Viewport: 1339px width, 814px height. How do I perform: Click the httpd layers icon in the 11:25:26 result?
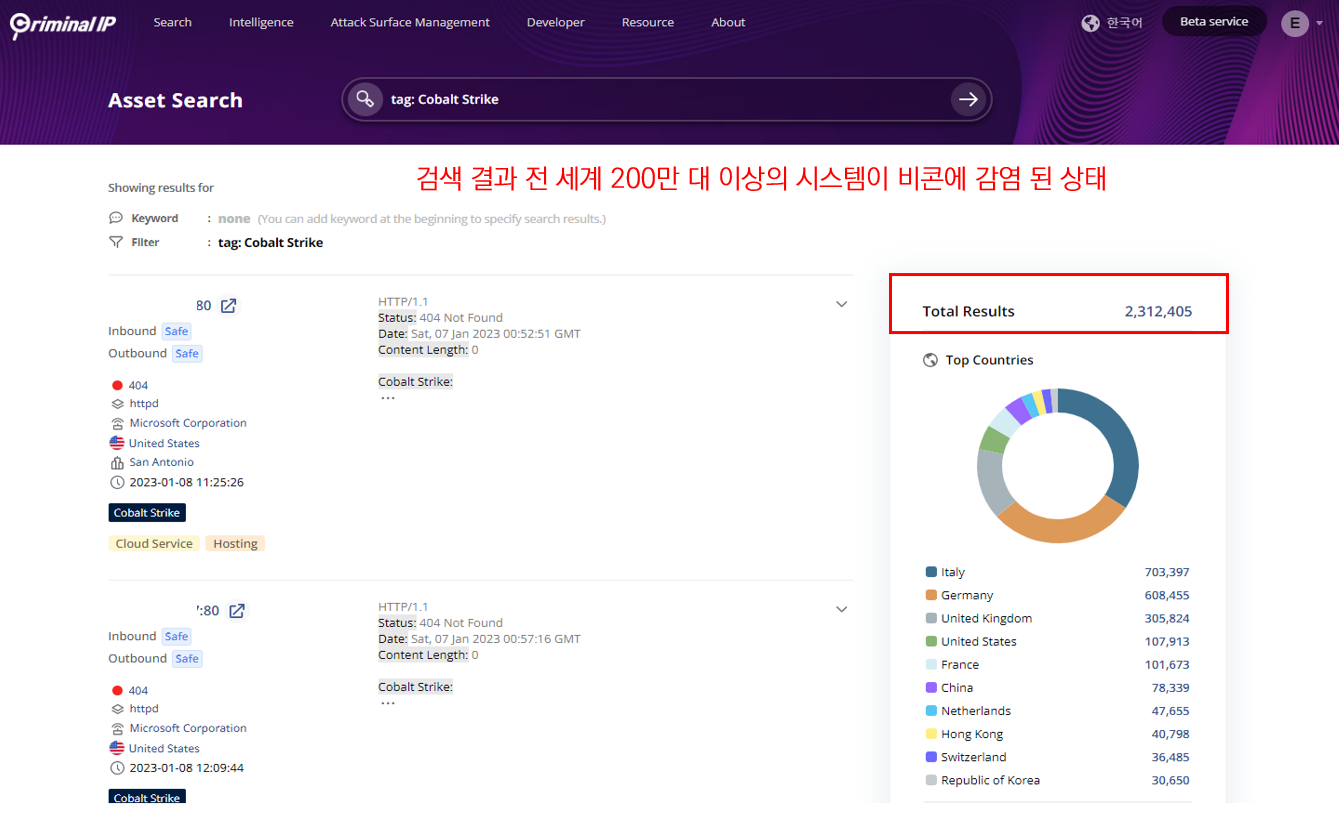(117, 404)
